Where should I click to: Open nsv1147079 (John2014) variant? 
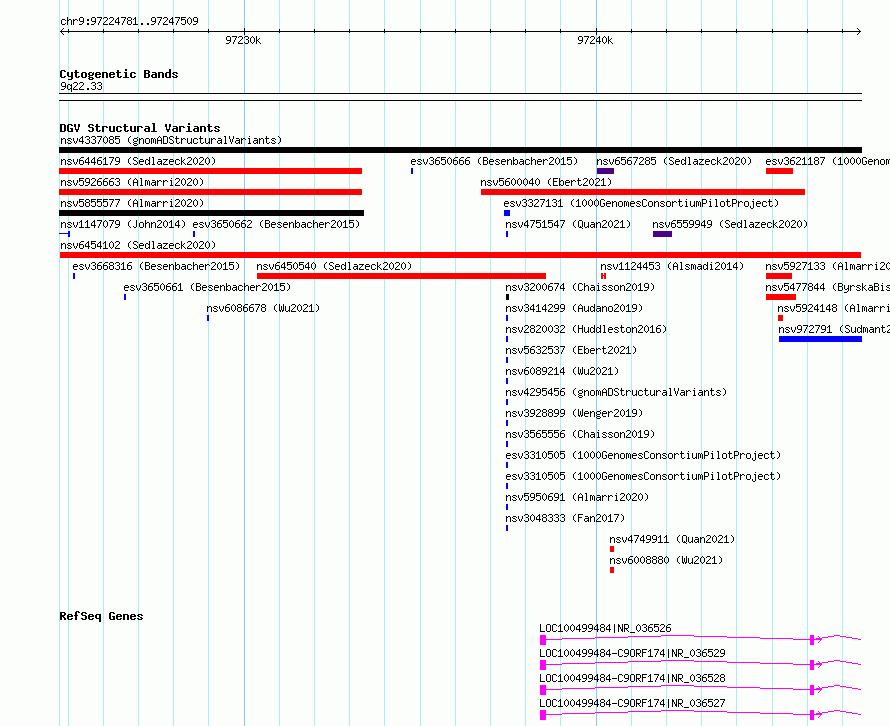tap(123, 224)
